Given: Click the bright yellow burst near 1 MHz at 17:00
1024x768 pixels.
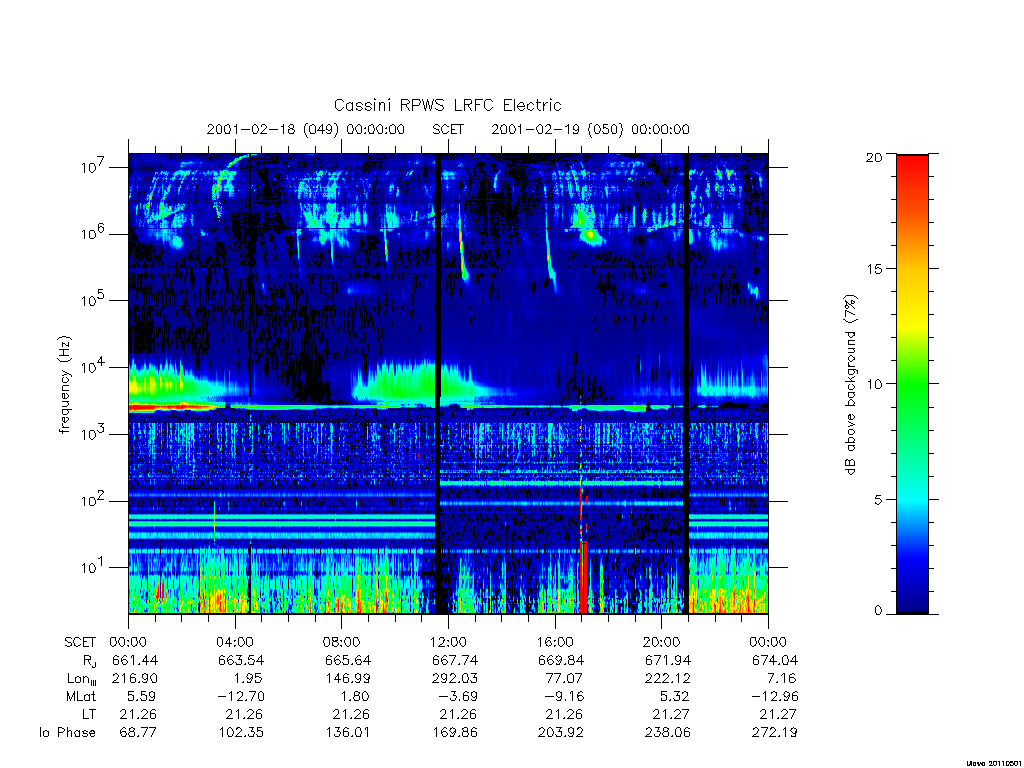Looking at the screenshot, I should (590, 233).
